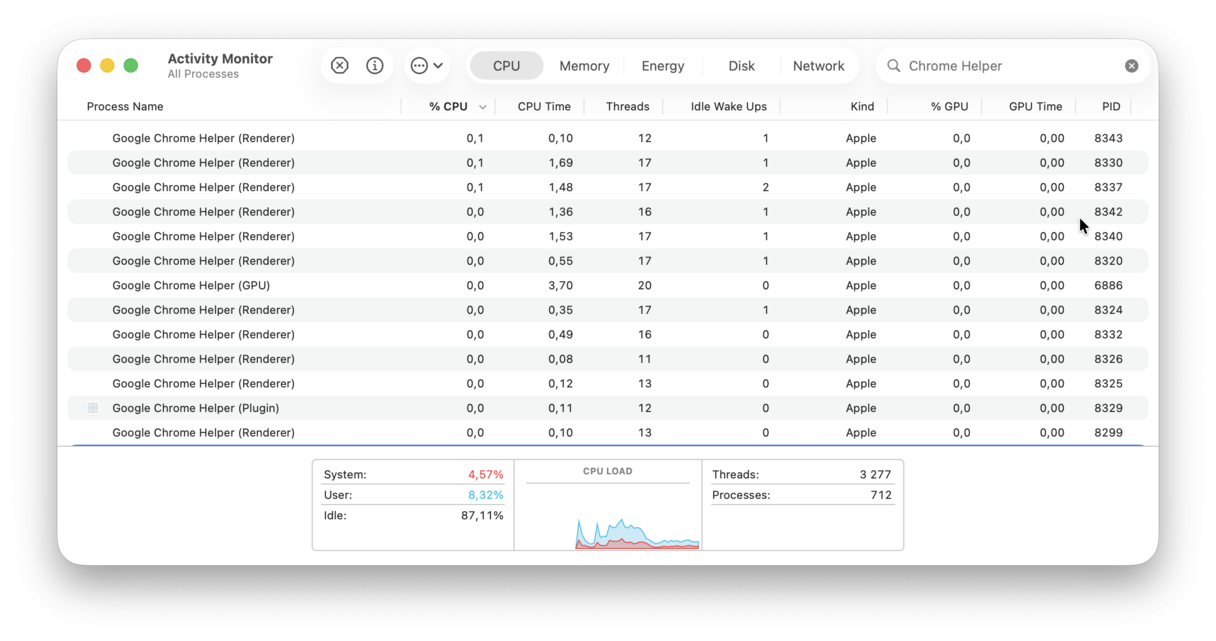Toggle sort direction on the % CPU column
1216x641 pixels.
coord(449,106)
